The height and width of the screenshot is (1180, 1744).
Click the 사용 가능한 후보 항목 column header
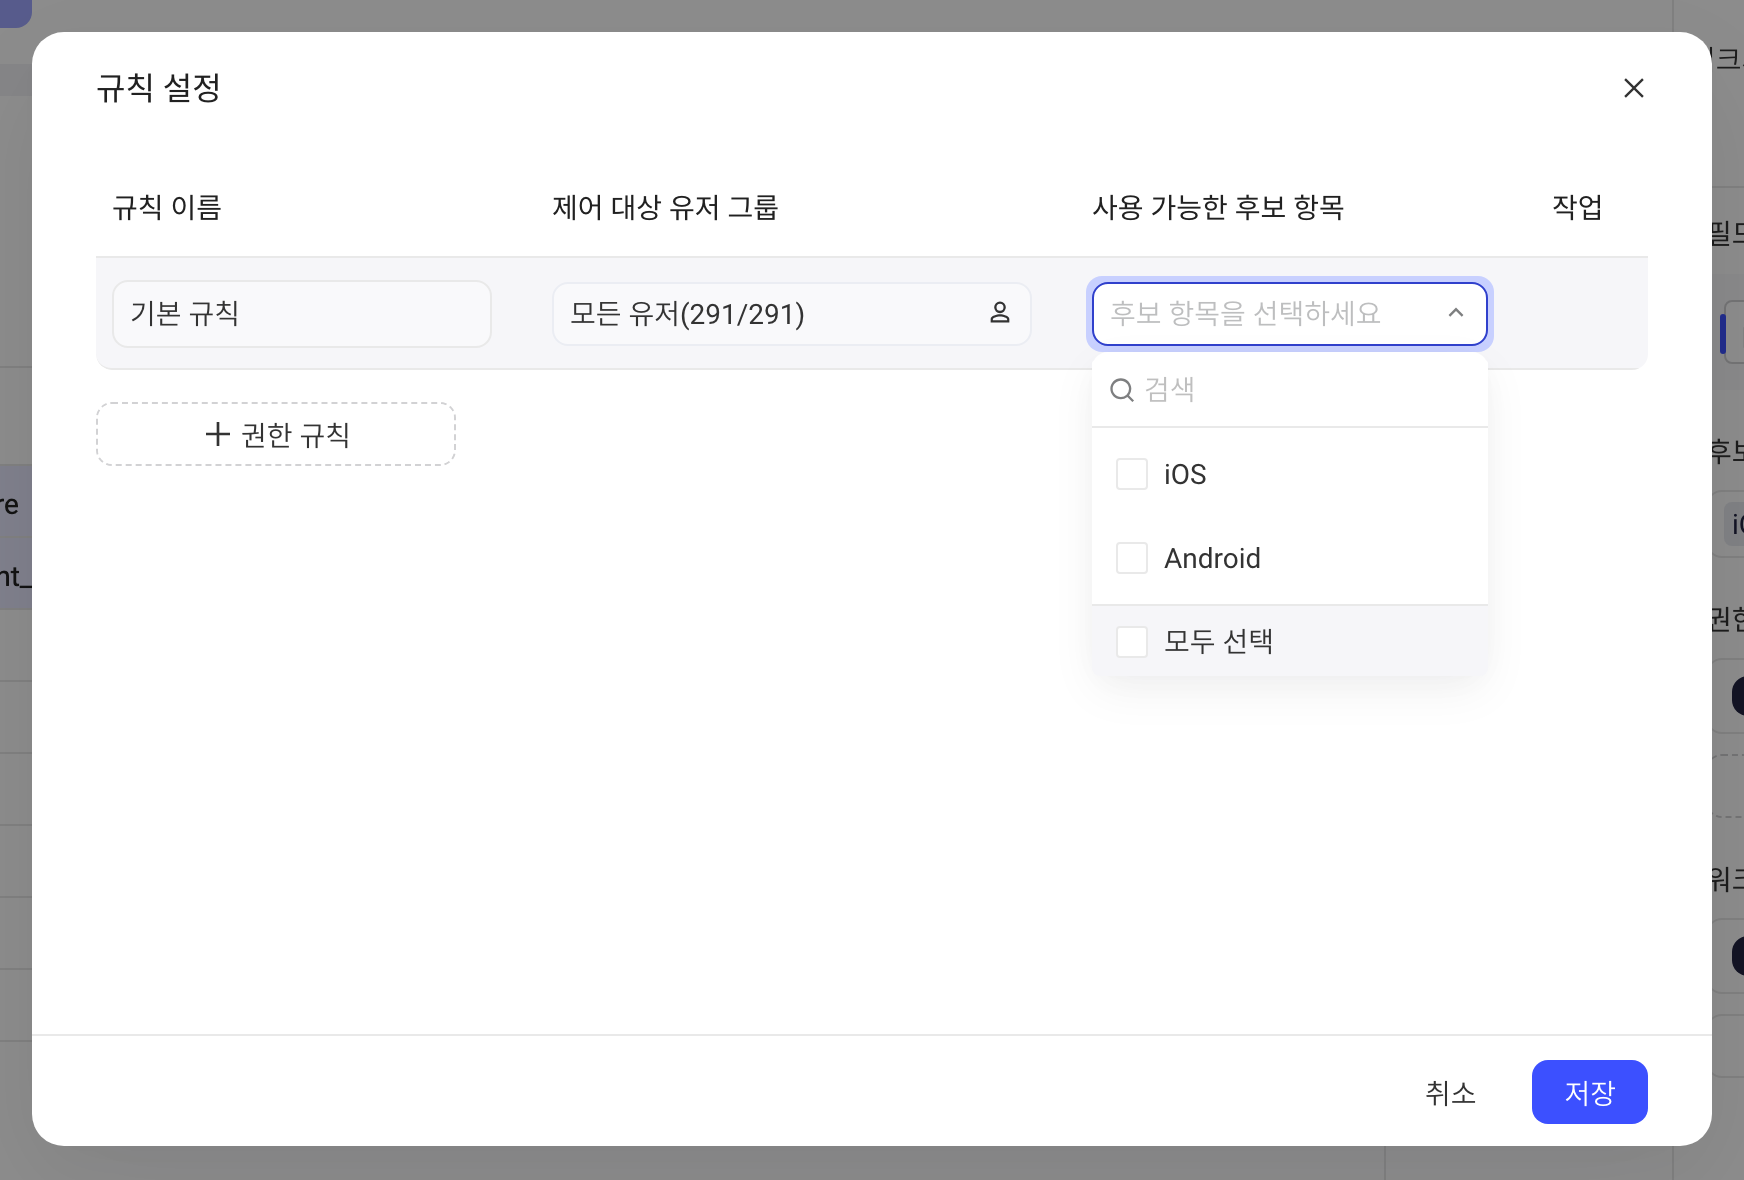(1218, 207)
